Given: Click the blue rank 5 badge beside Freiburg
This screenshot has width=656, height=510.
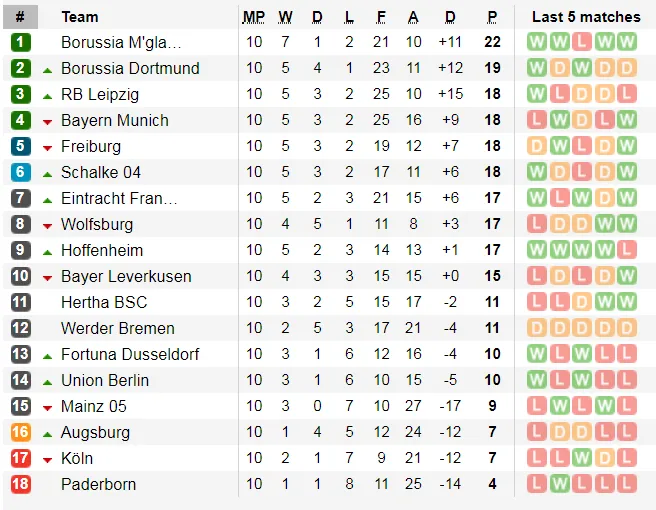Looking at the screenshot, I should pyautogui.click(x=21, y=146).
